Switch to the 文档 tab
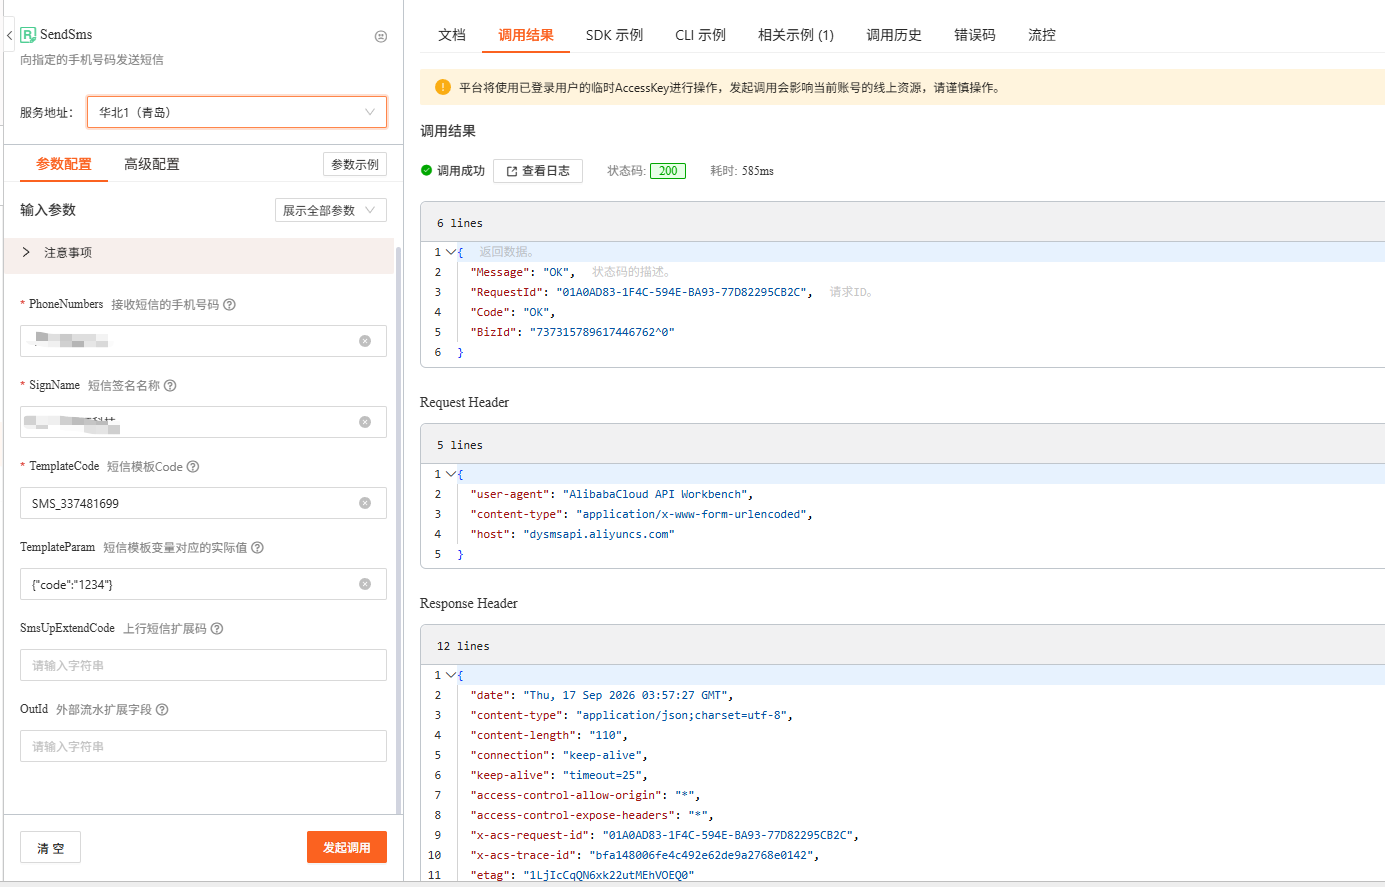The width and height of the screenshot is (1385, 887). [452, 35]
